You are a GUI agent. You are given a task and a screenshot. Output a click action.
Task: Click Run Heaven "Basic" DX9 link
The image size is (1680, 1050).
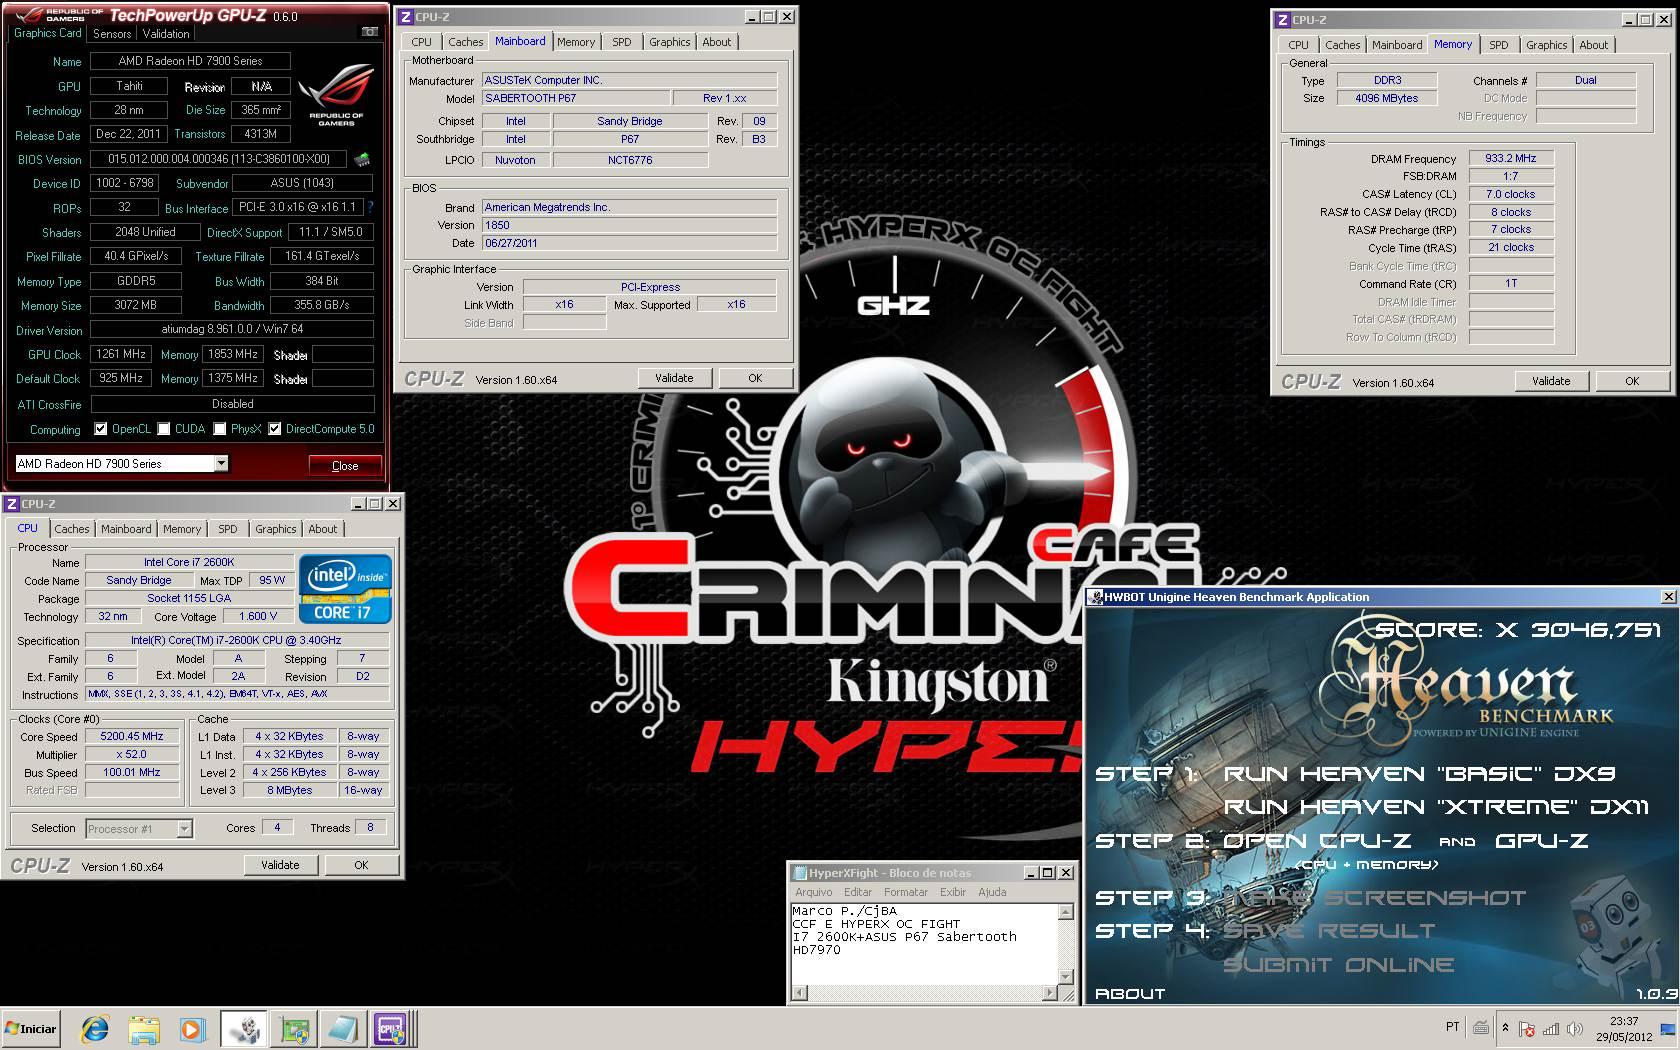pos(1419,774)
